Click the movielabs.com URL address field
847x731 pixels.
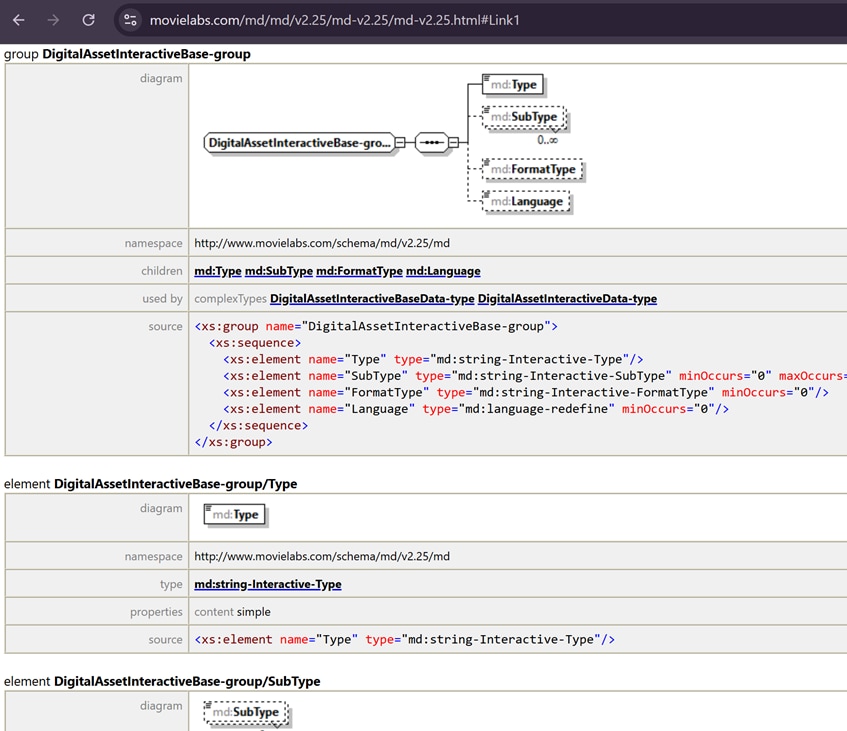click(x=334, y=20)
